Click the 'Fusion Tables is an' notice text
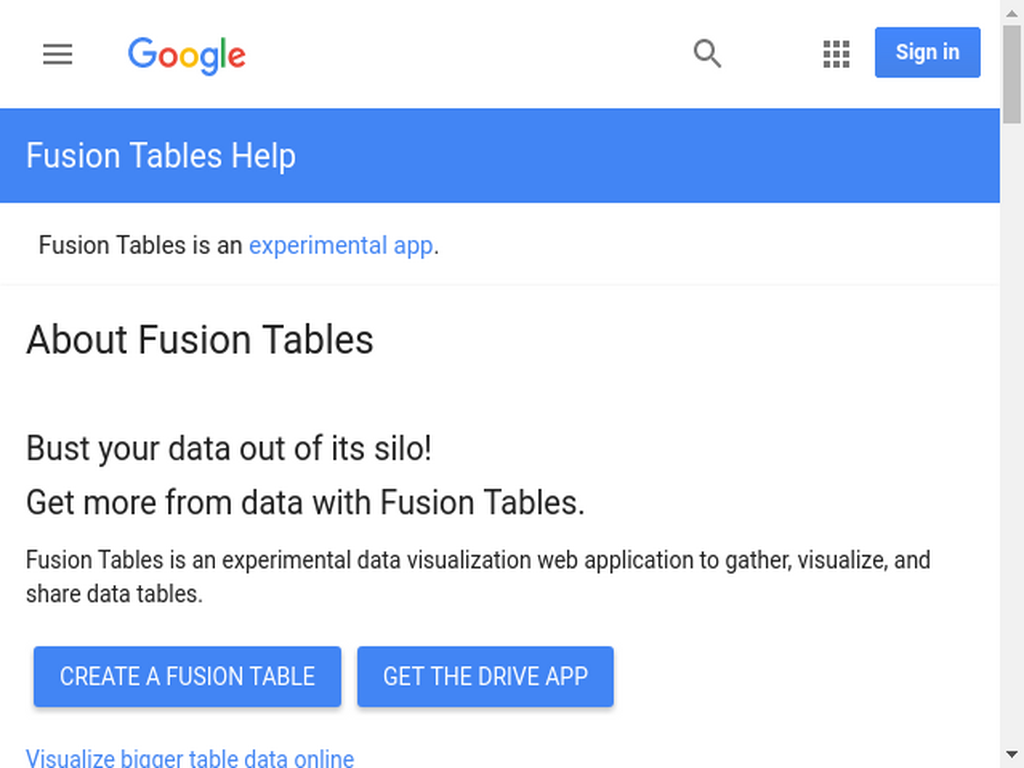Viewport: 1024px width, 768px height. [140, 246]
